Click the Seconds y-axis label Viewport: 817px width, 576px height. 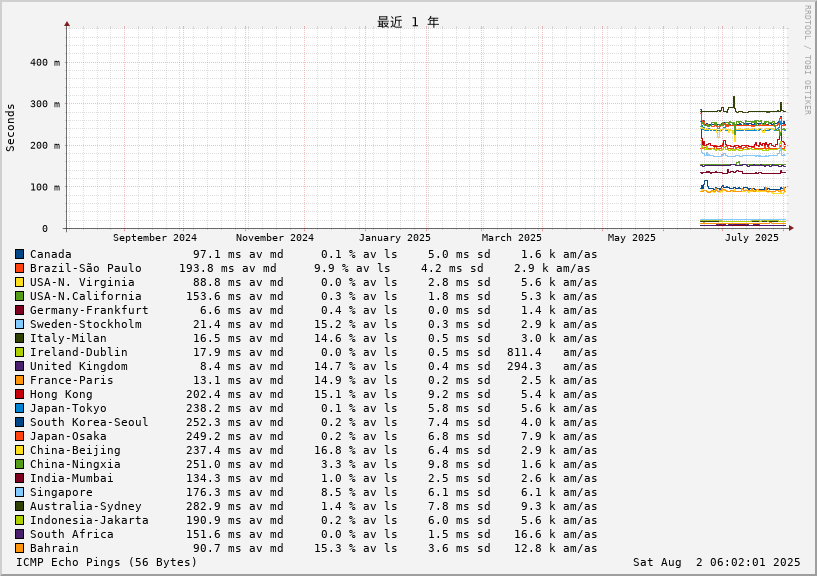click(x=10, y=128)
